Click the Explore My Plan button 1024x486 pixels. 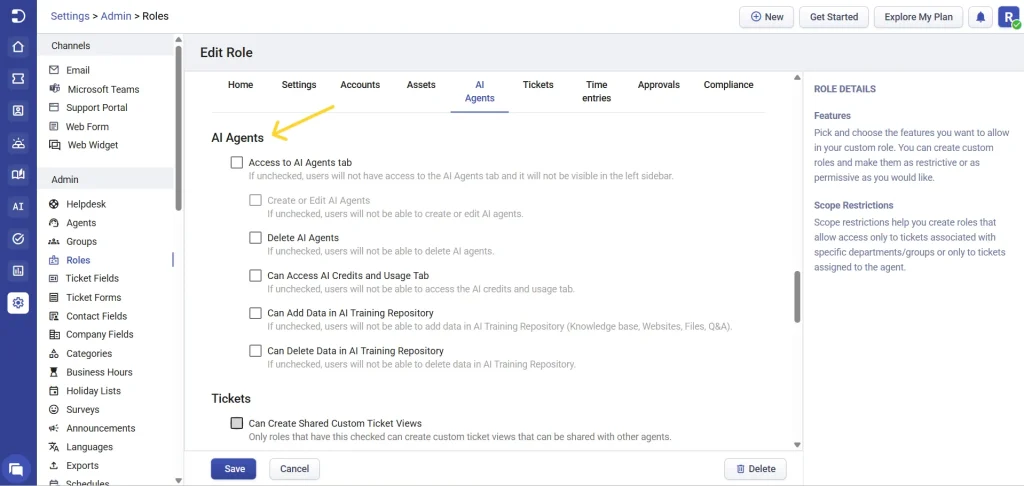click(x=919, y=17)
